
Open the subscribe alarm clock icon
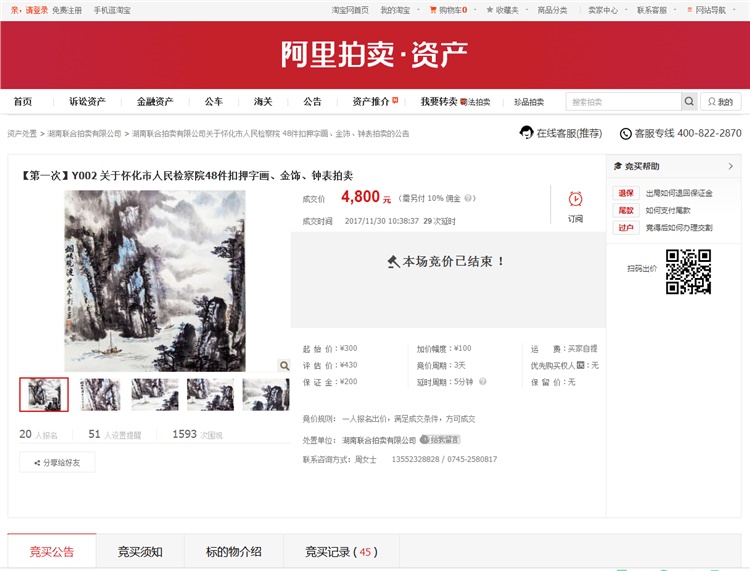point(575,198)
